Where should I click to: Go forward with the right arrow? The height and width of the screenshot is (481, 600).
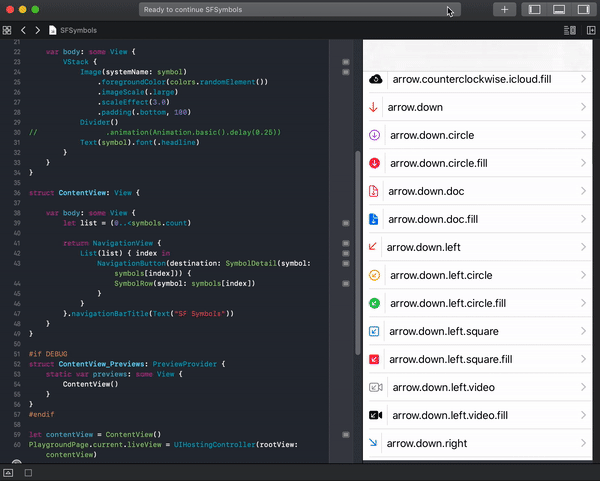coord(38,31)
